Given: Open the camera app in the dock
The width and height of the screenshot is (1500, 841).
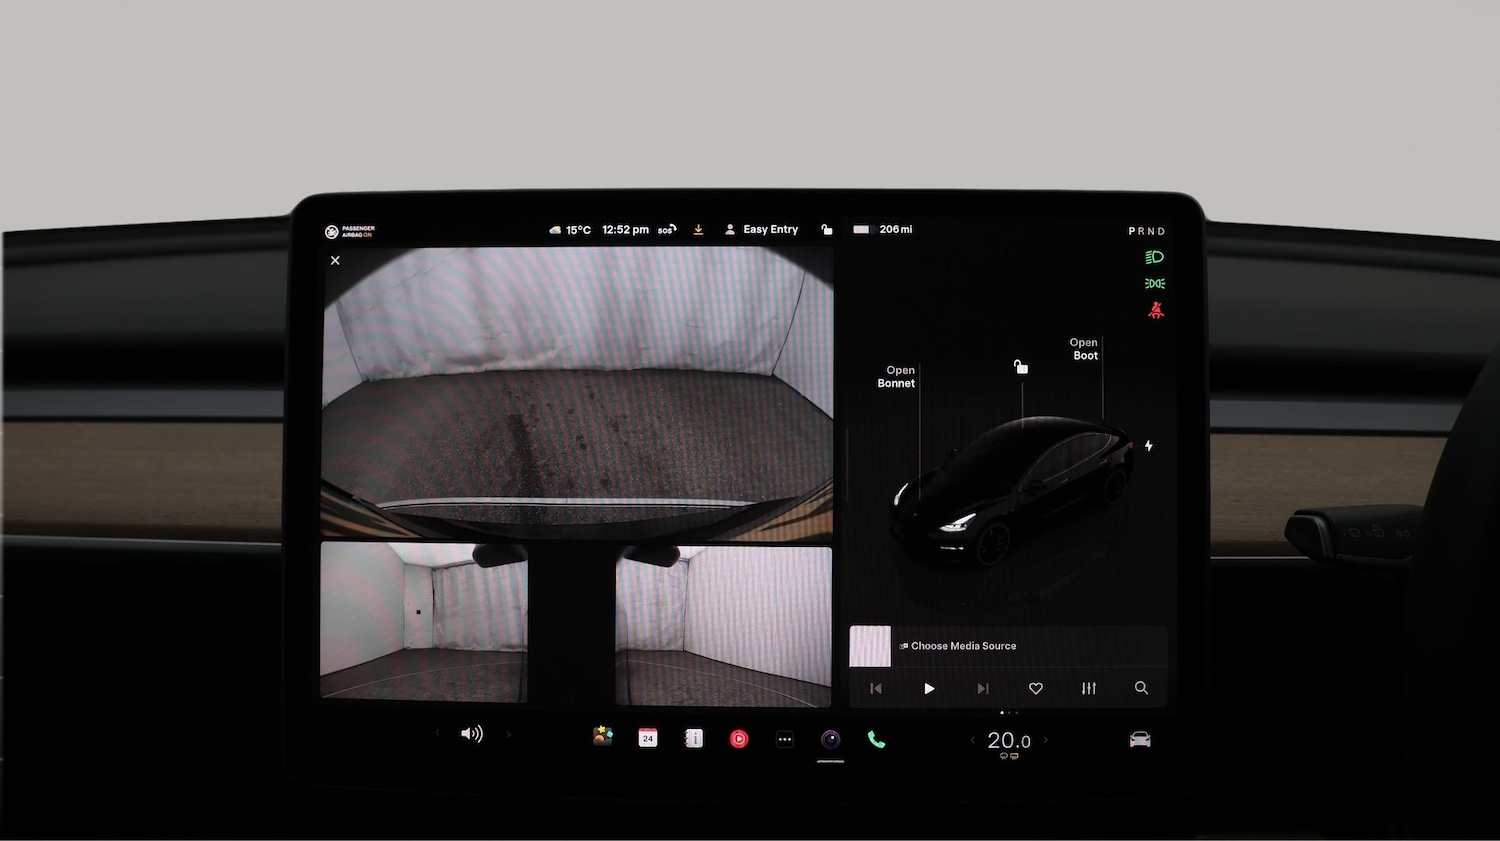Looking at the screenshot, I should click(x=830, y=740).
